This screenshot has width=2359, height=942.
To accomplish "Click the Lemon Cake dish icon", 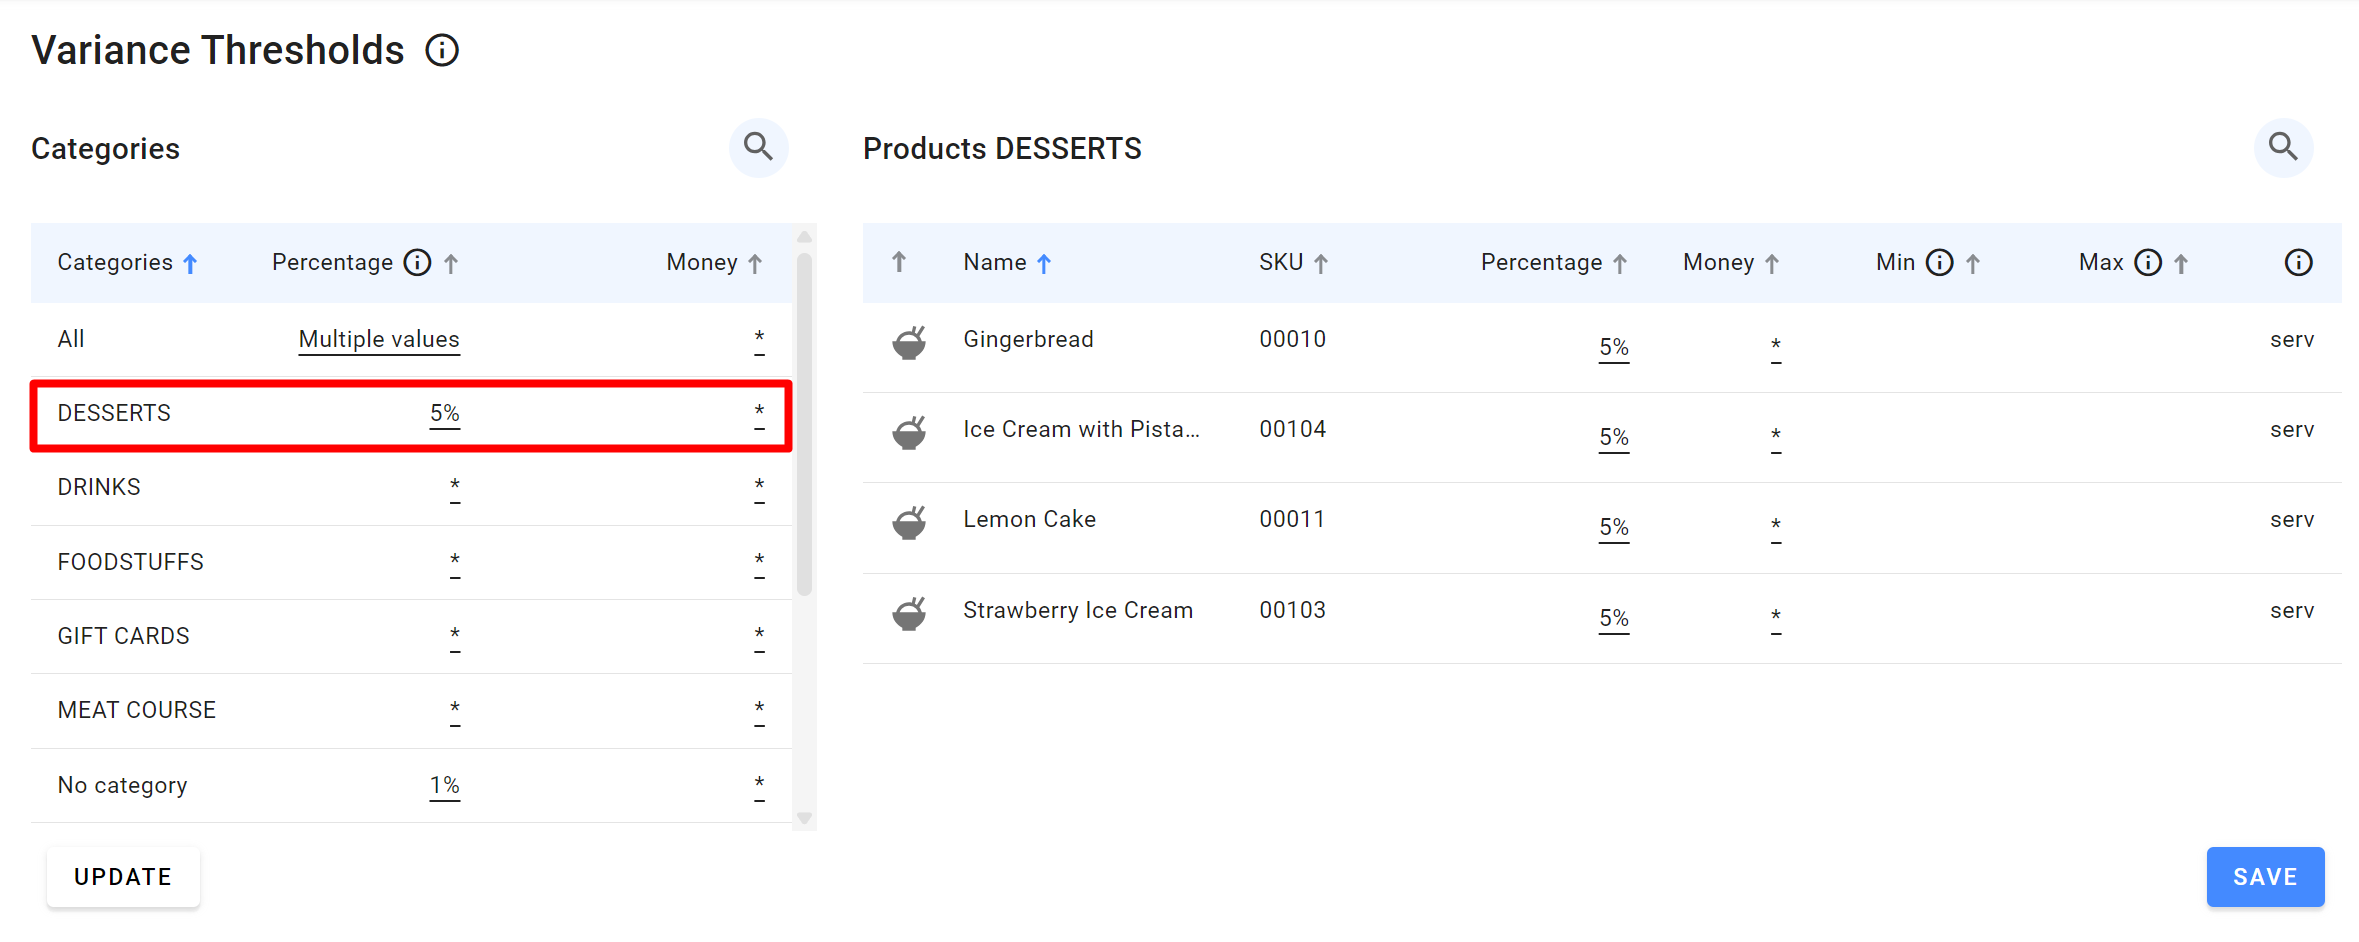I will 909,522.
